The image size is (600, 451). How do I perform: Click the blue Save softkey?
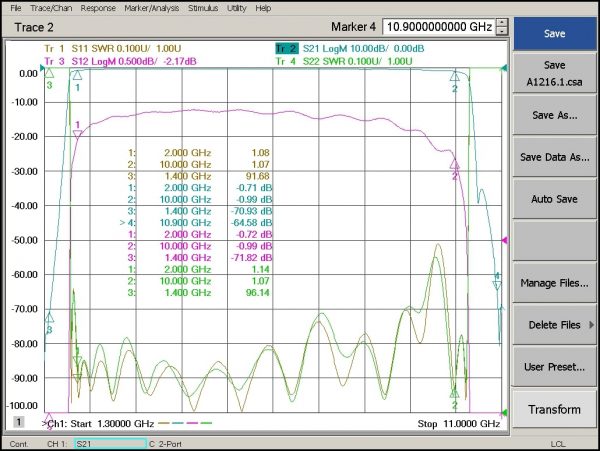[554, 34]
